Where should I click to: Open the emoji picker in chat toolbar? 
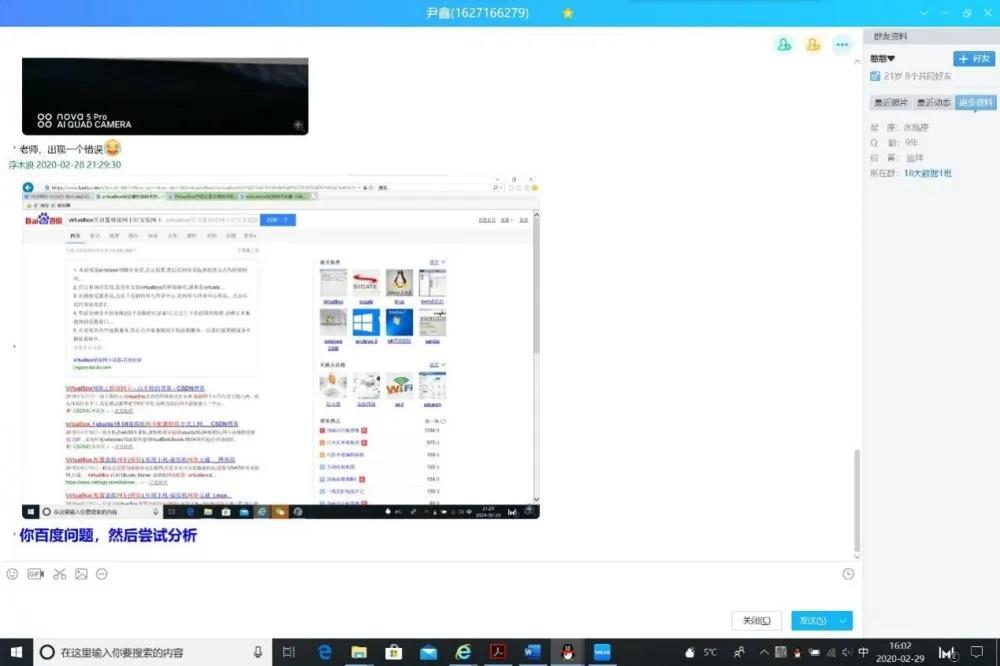pyautogui.click(x=12, y=574)
